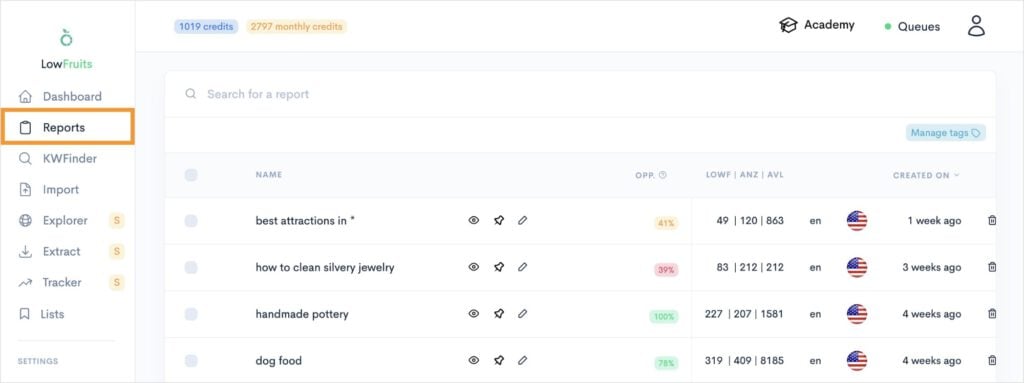Pin the 'best attractions in *' report
This screenshot has height=383, width=1024.
pos(499,221)
